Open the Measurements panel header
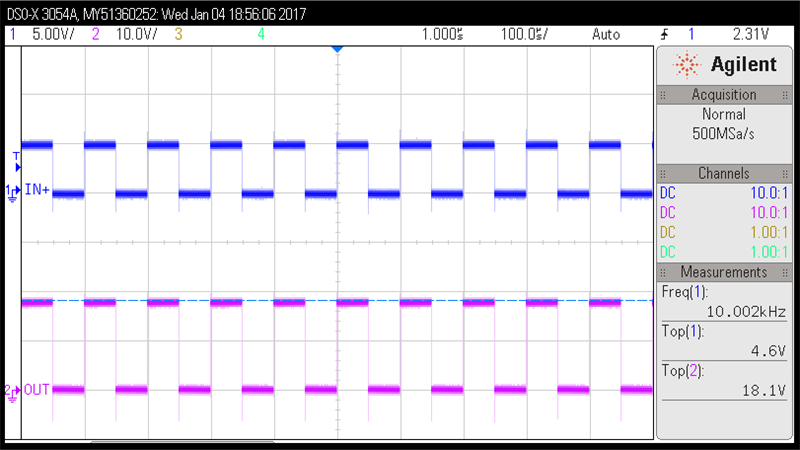The image size is (800, 450). [724, 272]
